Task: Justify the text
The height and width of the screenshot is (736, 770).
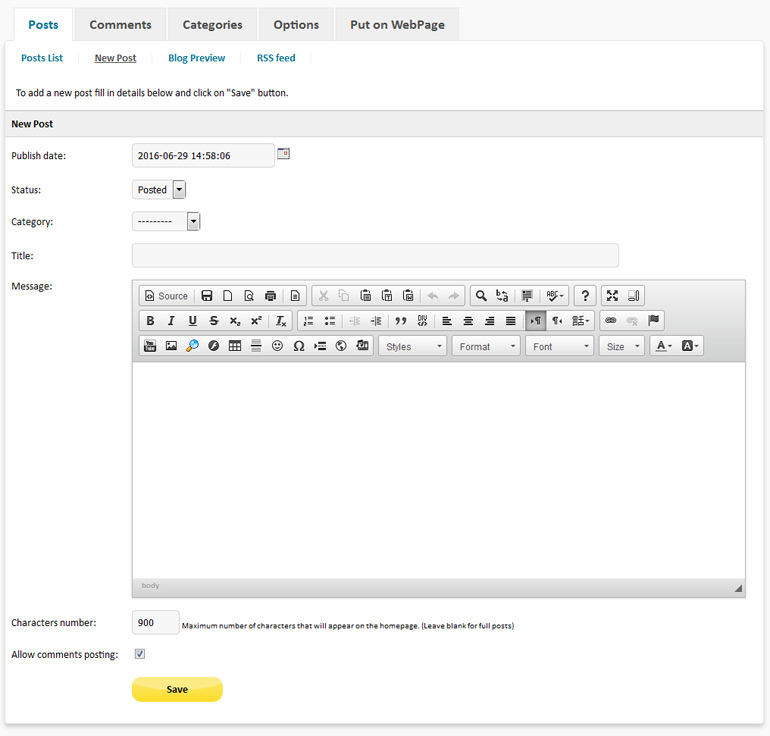Action: click(511, 321)
